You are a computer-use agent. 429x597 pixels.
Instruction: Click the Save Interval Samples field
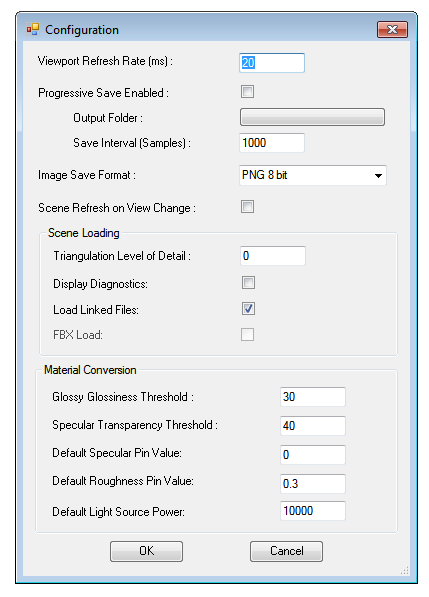272,143
